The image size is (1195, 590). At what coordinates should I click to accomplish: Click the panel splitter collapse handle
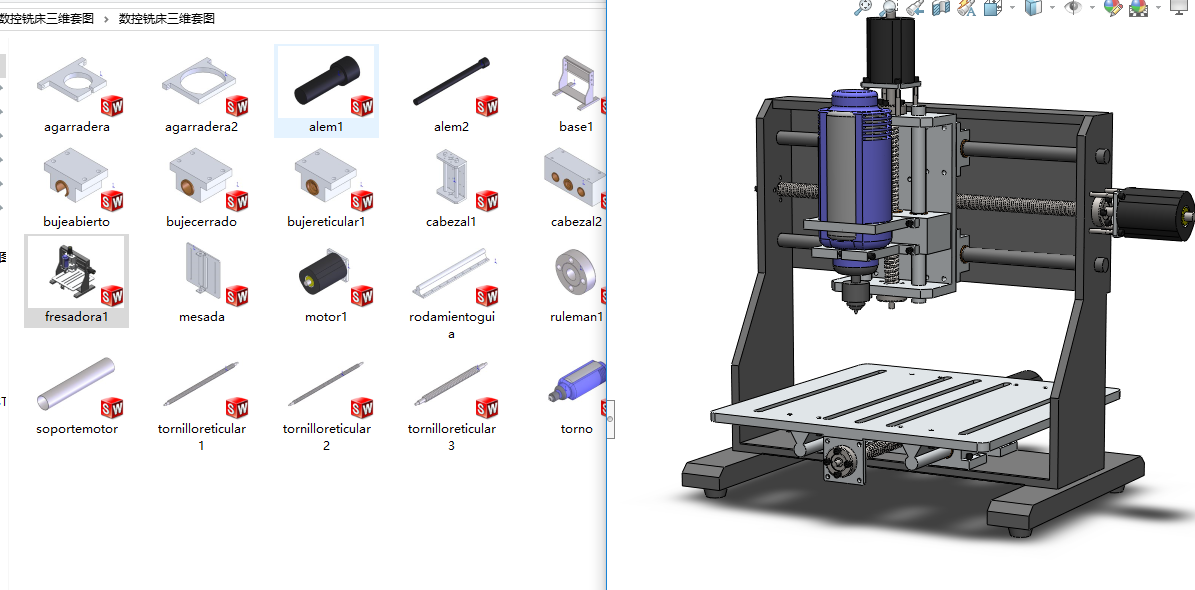pyautogui.click(x=610, y=419)
